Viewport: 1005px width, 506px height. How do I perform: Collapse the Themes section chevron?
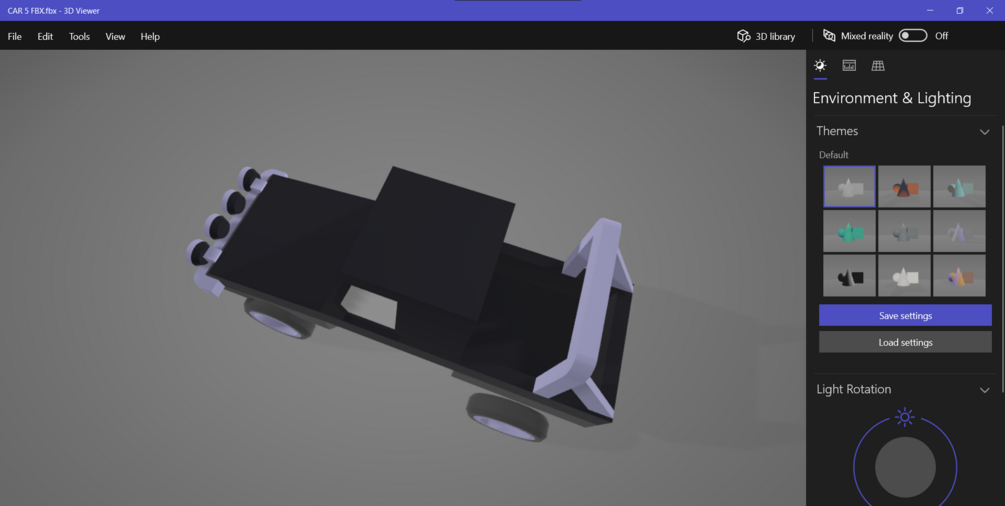pyautogui.click(x=984, y=131)
